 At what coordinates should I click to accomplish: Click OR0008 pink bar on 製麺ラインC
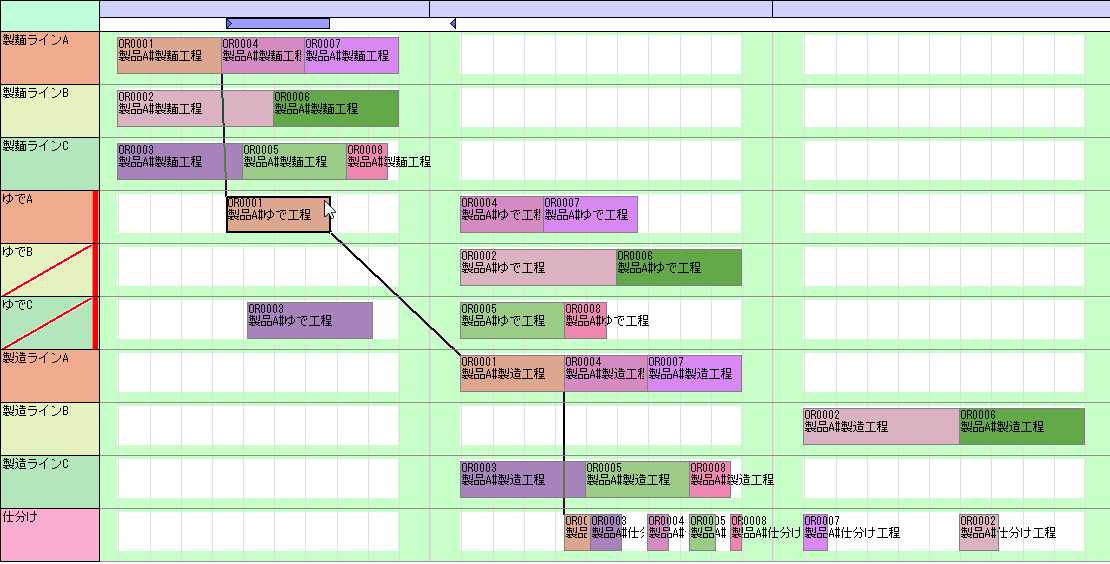click(366, 162)
